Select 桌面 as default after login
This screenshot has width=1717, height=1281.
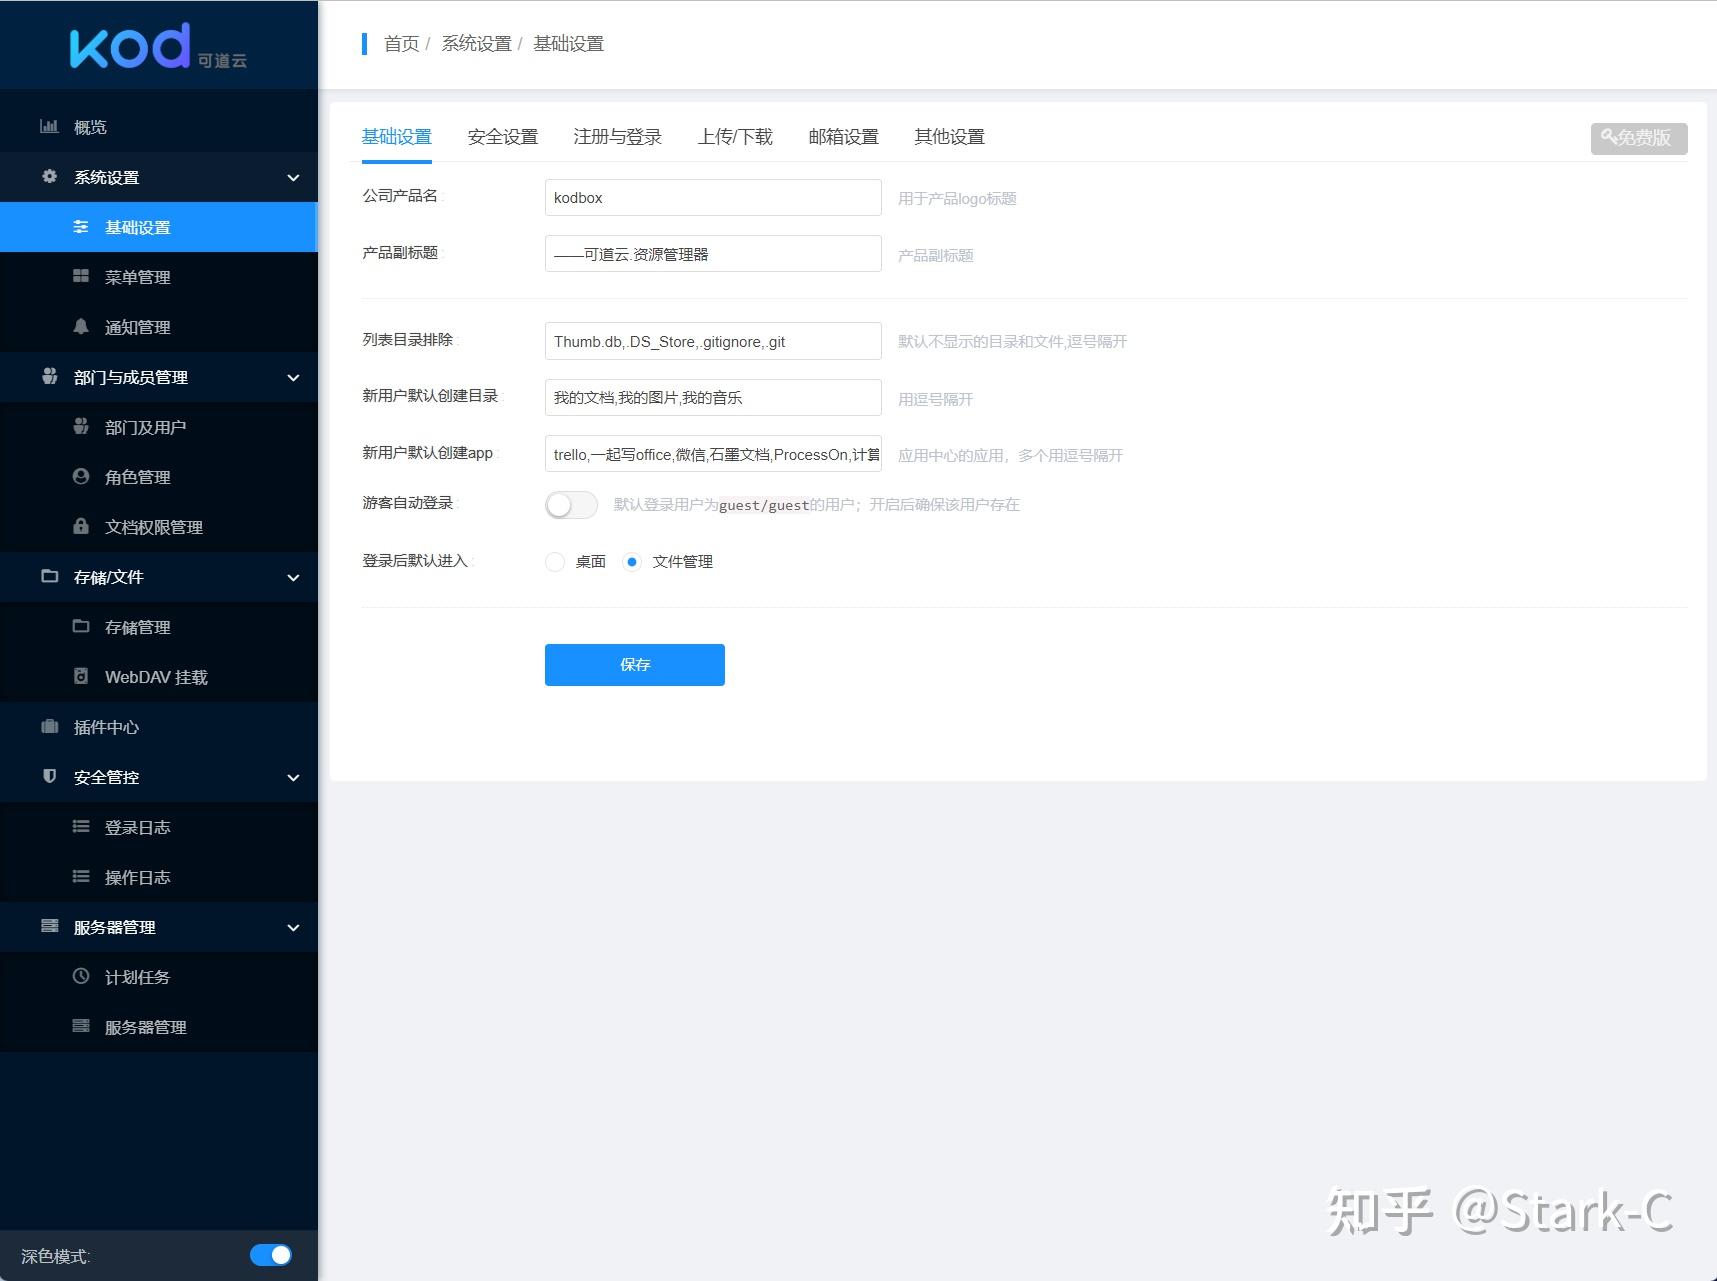pyautogui.click(x=555, y=562)
